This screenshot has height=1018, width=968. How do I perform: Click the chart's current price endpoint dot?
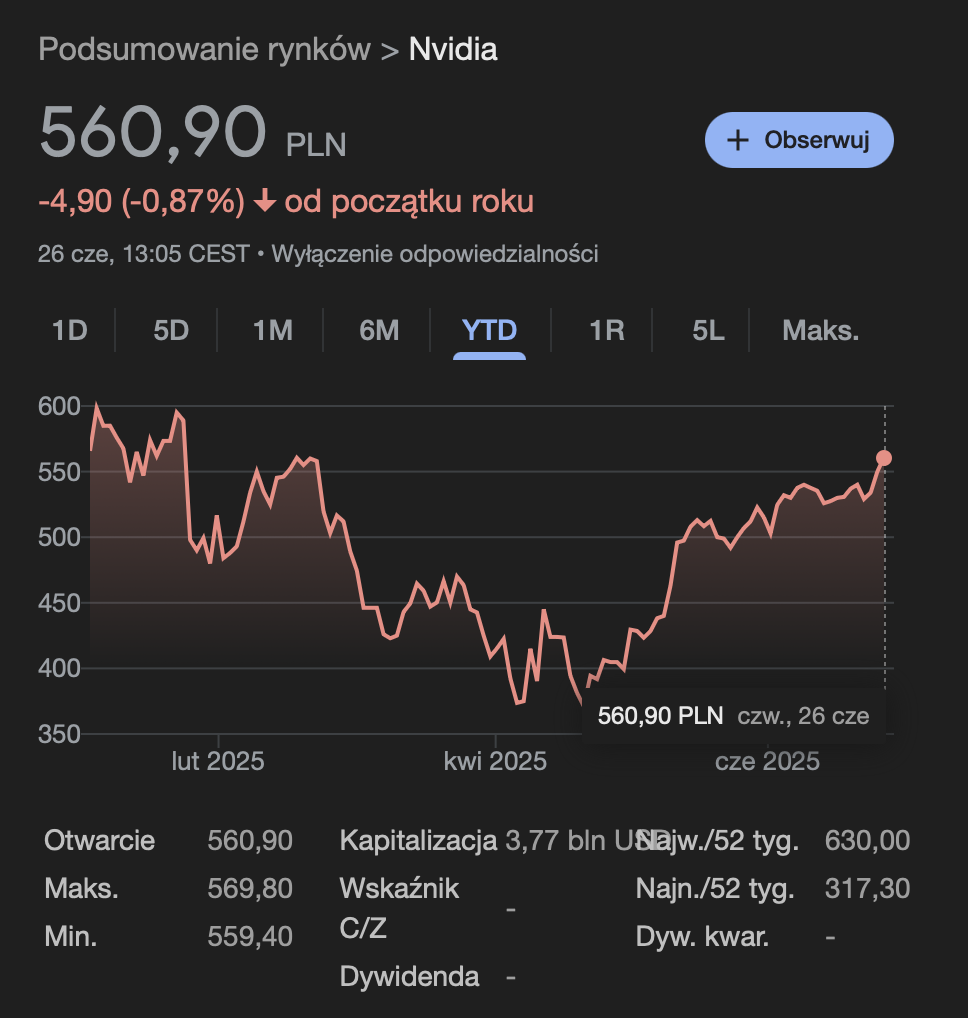pyautogui.click(x=884, y=459)
